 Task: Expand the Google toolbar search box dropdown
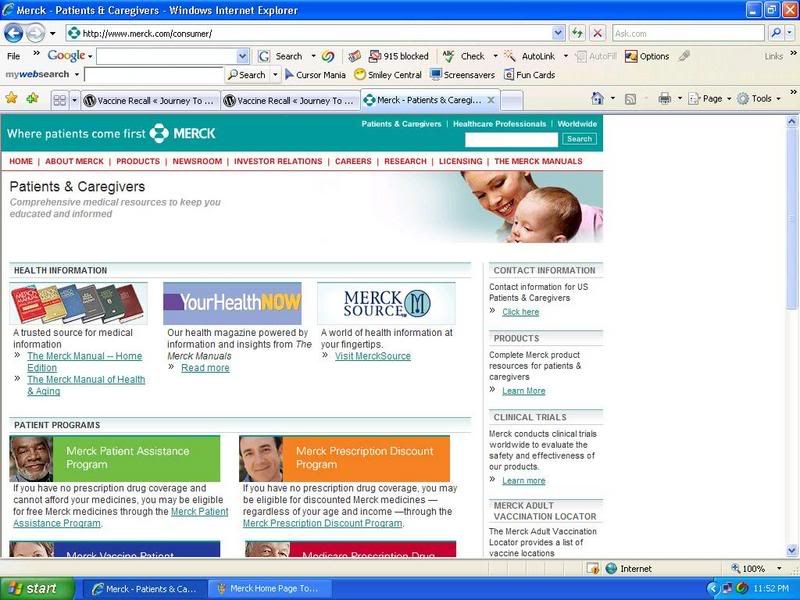243,56
